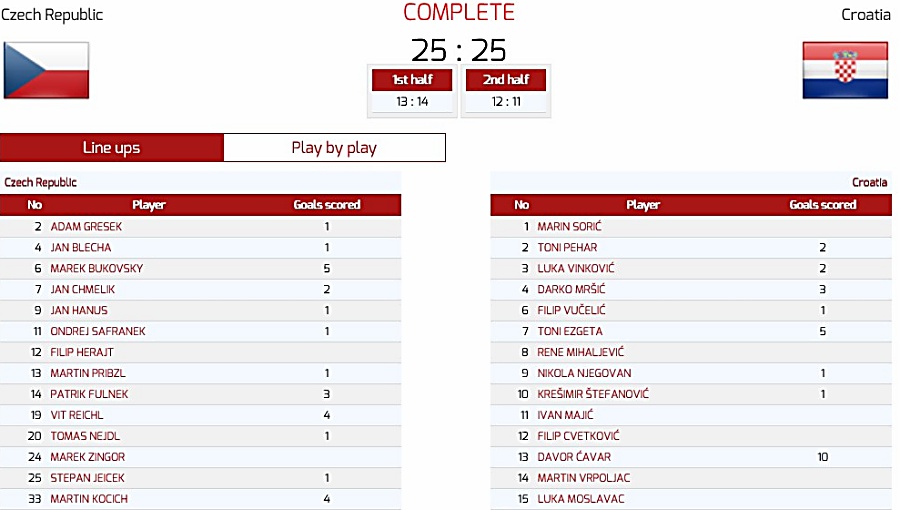Select the Line ups tab
Screen dimensions: 900x510
111,147
